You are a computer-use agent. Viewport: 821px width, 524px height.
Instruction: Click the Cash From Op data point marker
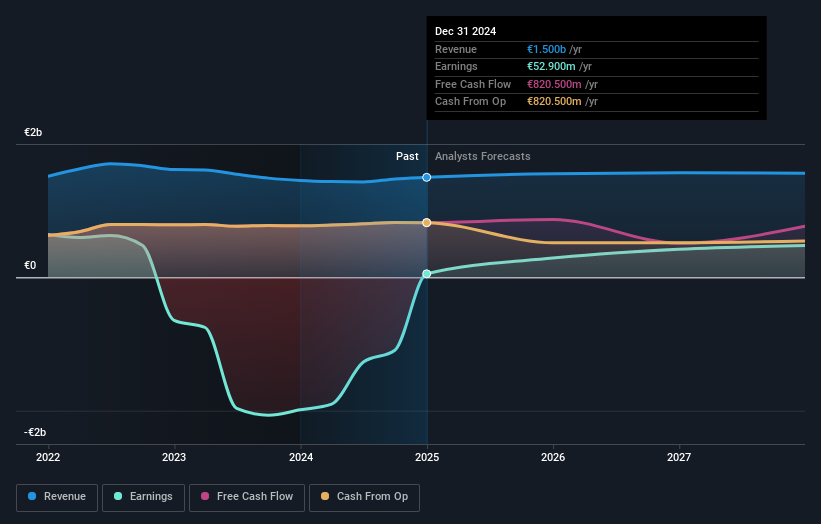427,222
